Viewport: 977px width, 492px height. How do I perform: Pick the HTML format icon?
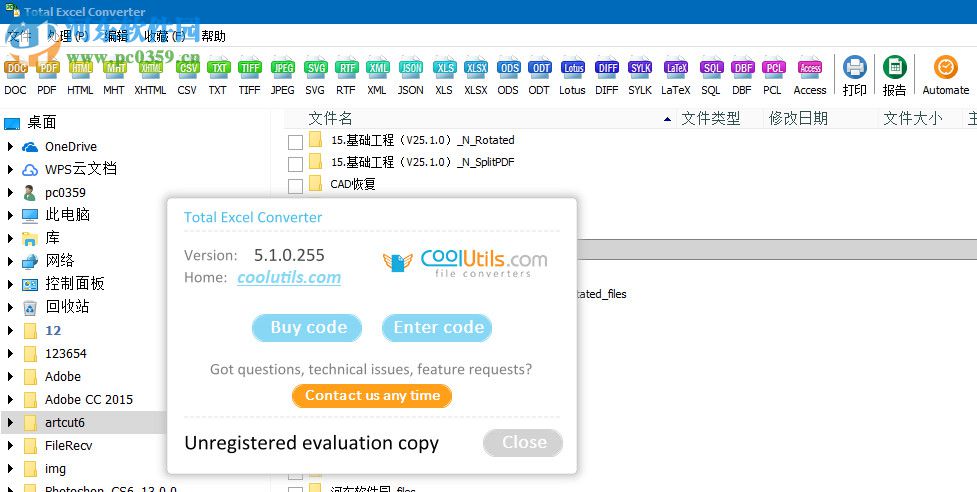click(80, 69)
